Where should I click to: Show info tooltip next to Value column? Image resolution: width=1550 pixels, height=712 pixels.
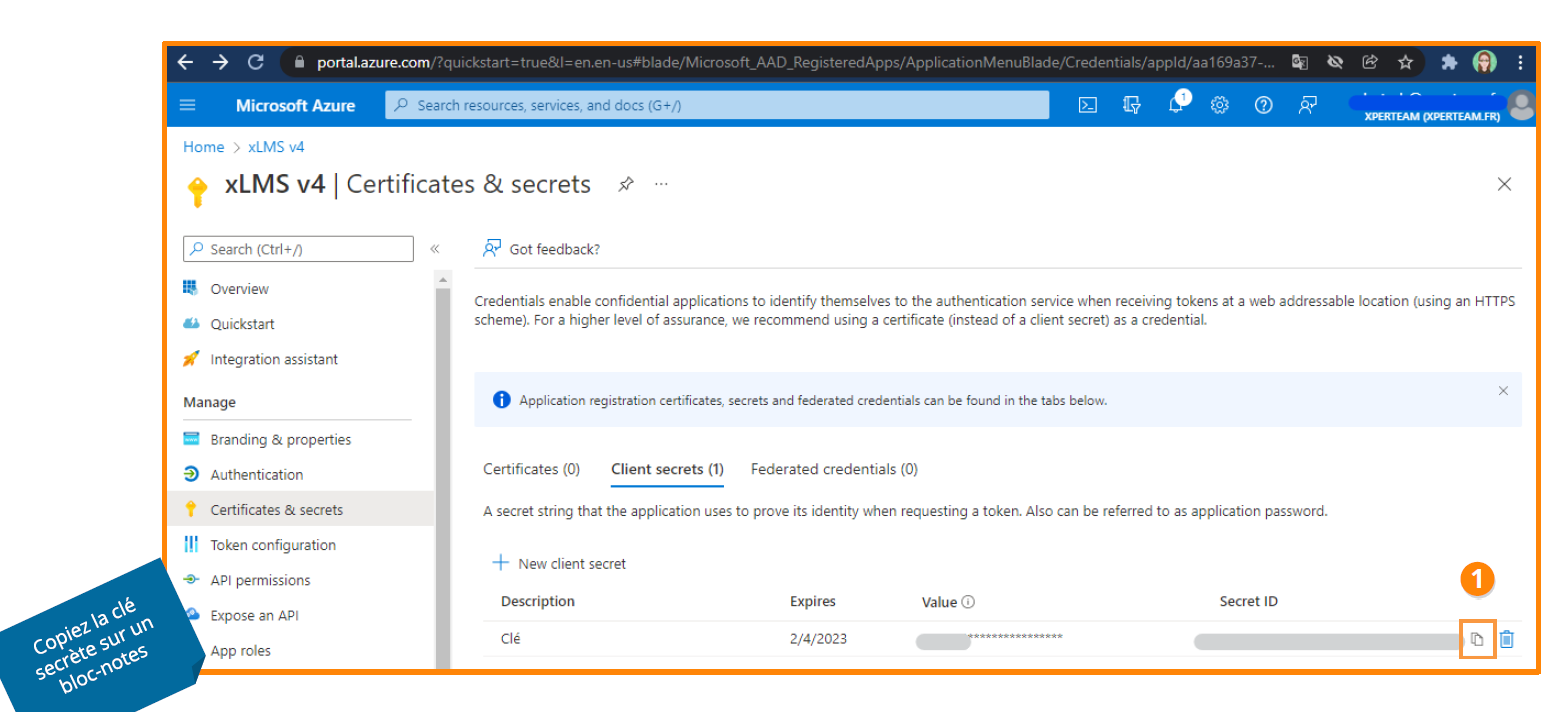point(968,602)
